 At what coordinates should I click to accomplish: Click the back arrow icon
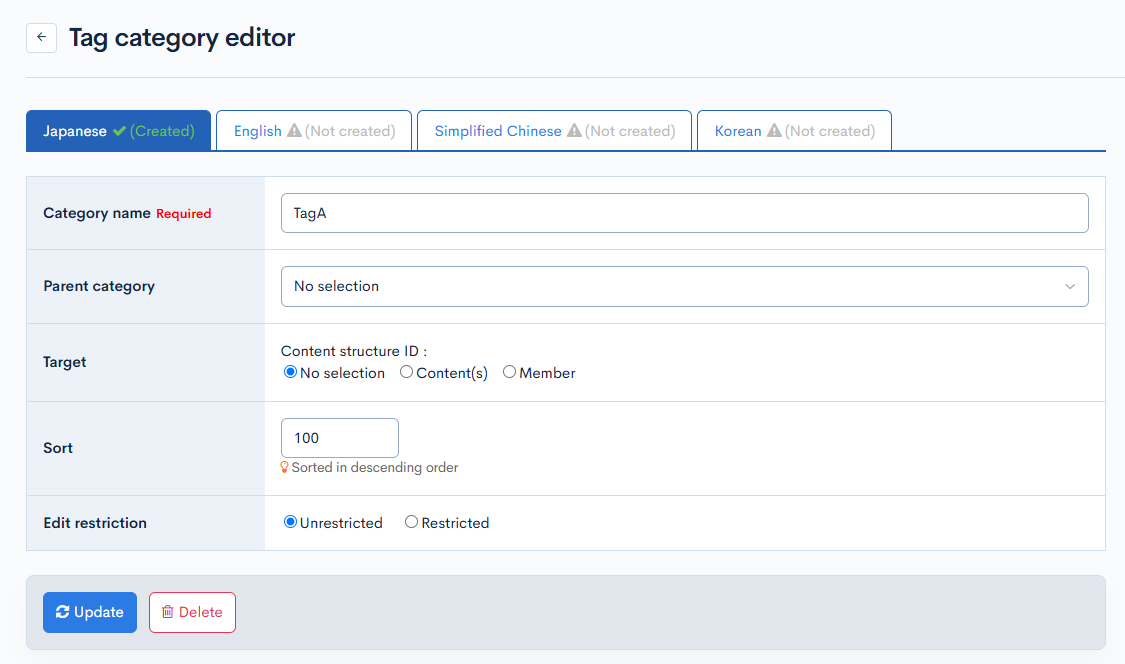coord(41,38)
